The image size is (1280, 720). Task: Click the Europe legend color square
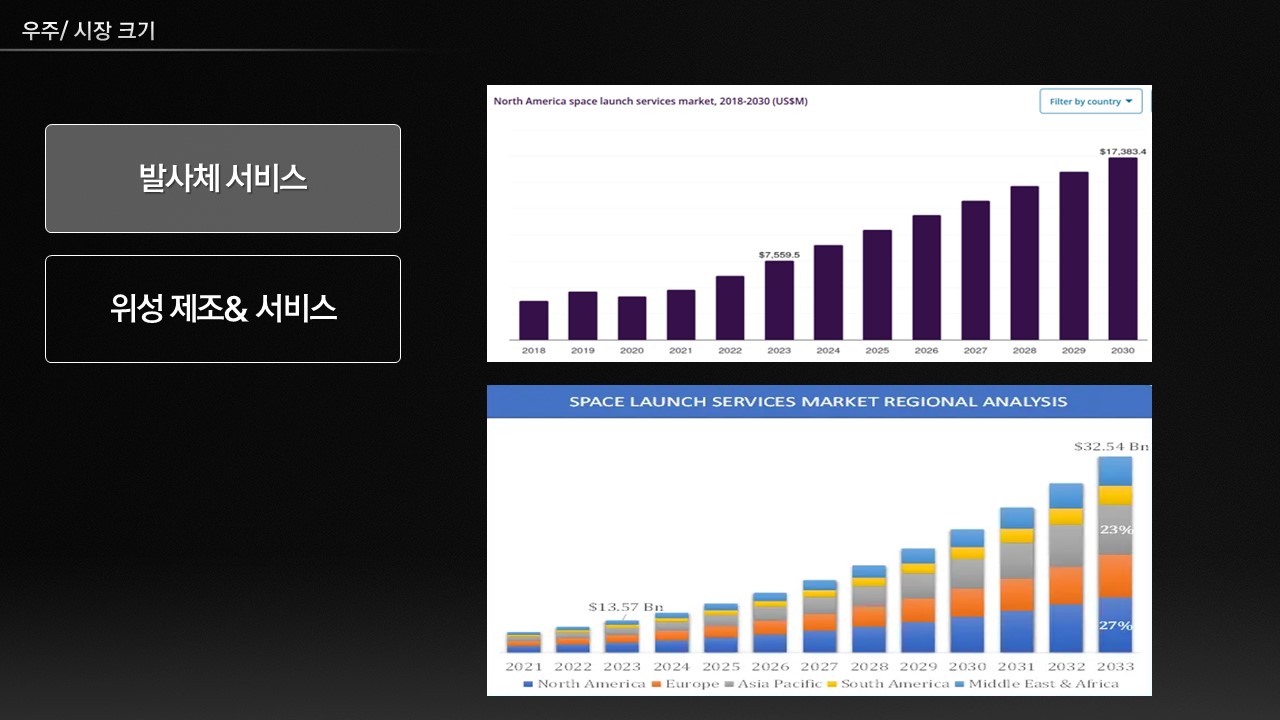tap(656, 684)
